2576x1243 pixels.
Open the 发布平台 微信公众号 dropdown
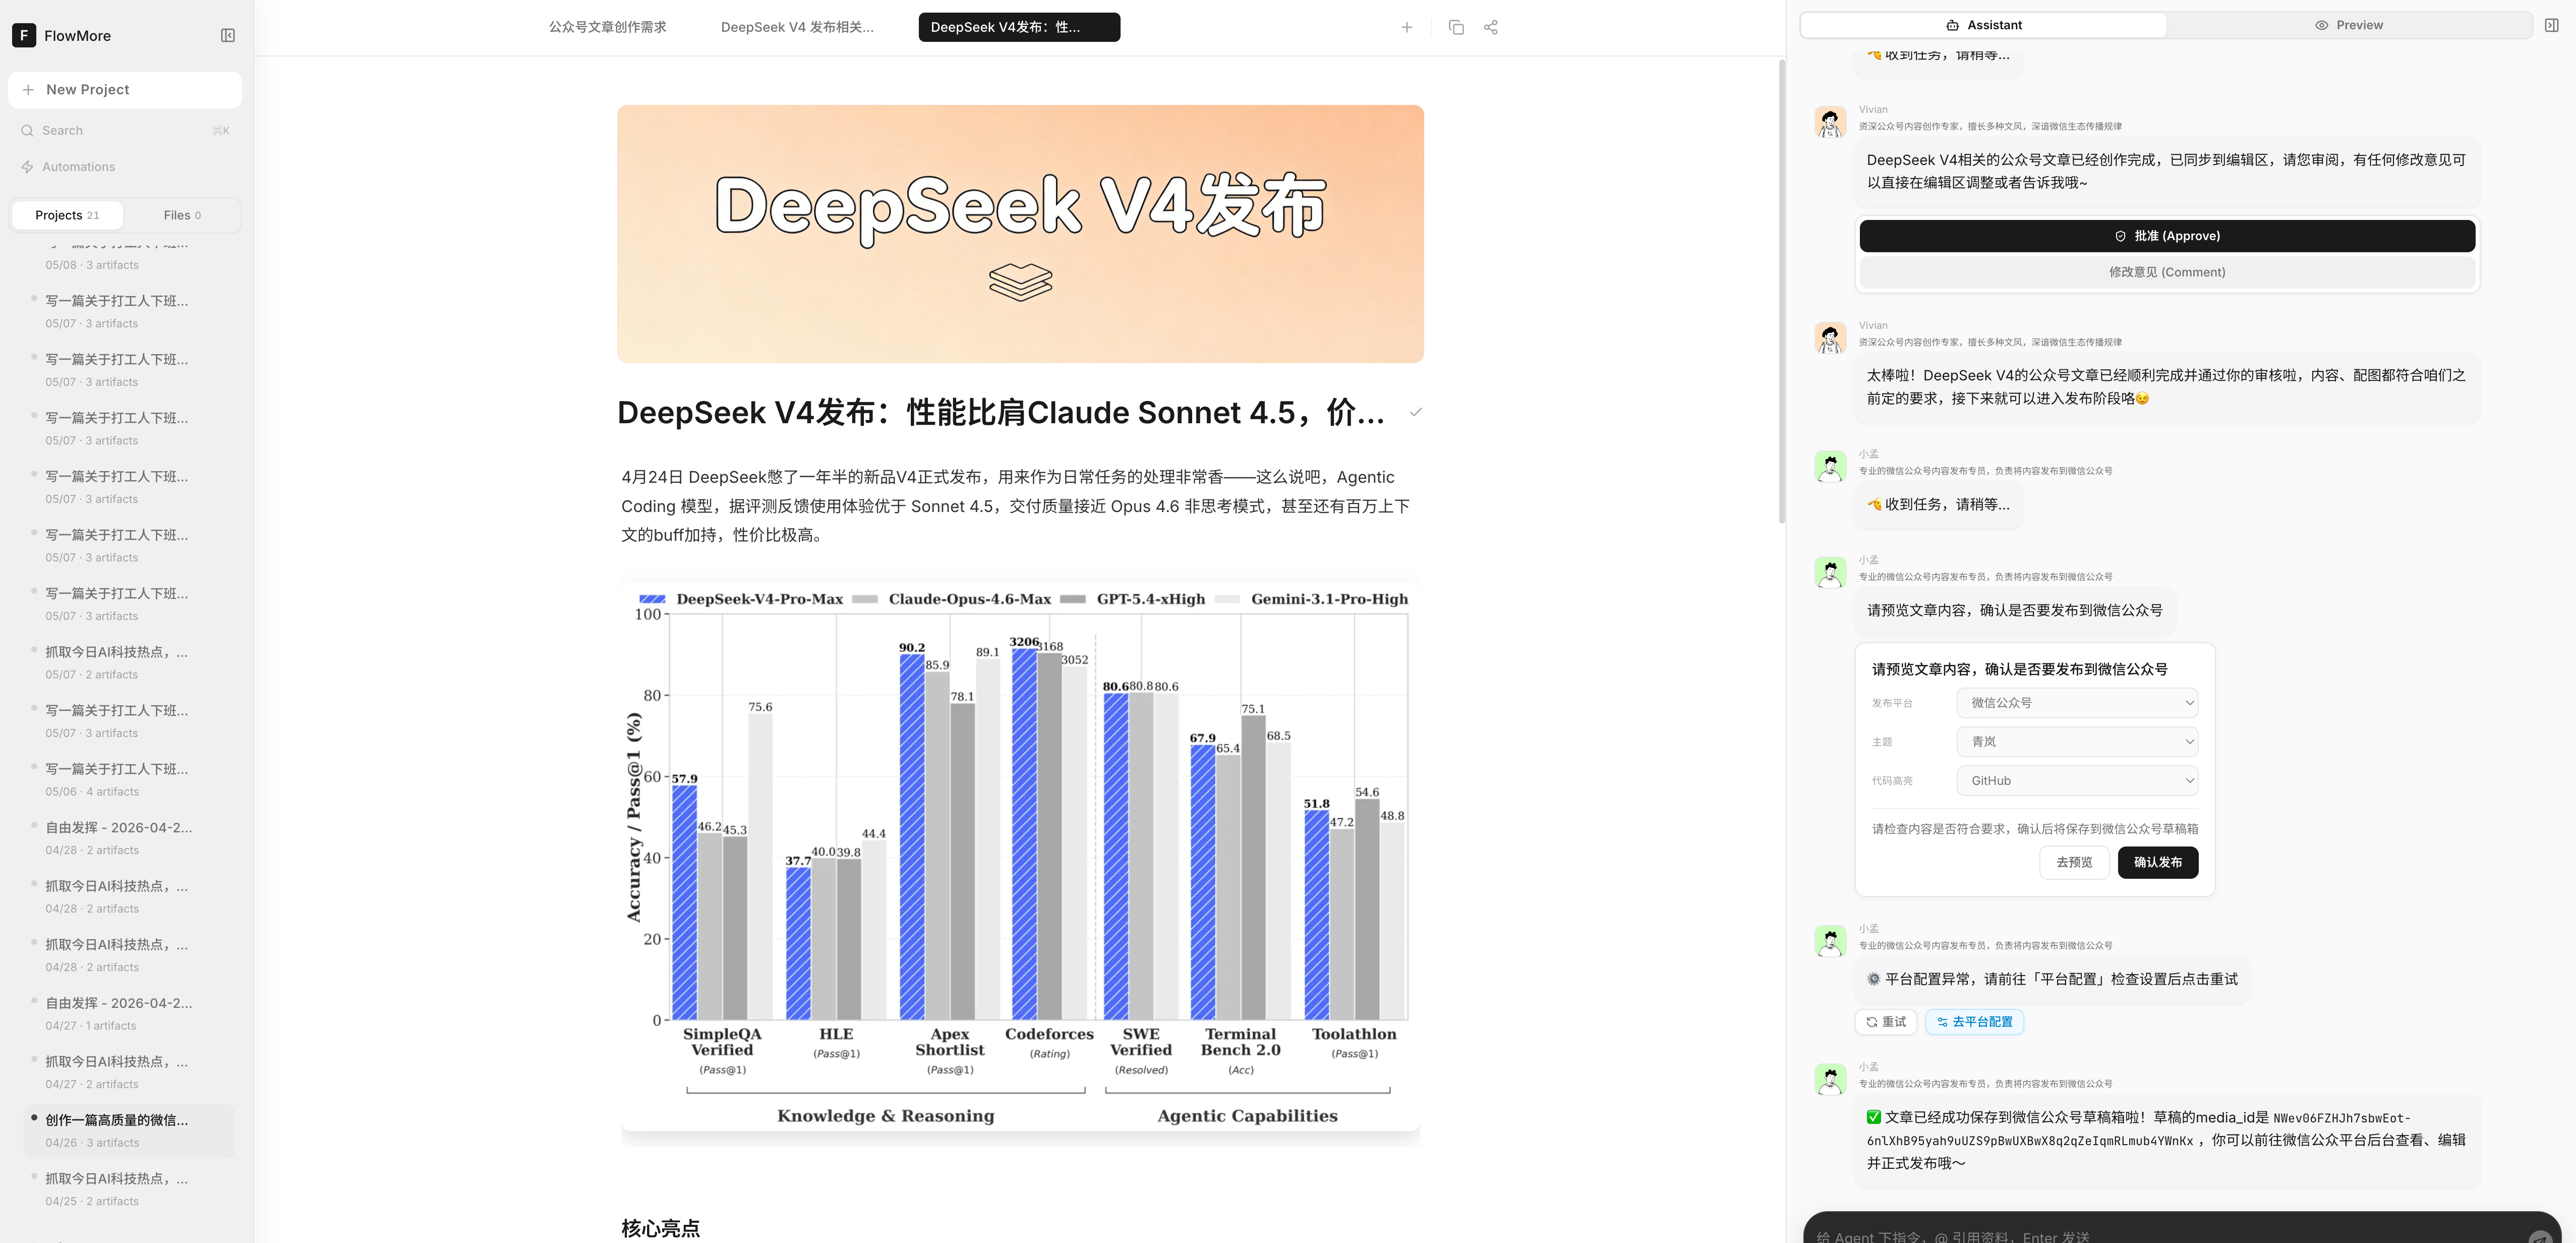pos(2077,703)
